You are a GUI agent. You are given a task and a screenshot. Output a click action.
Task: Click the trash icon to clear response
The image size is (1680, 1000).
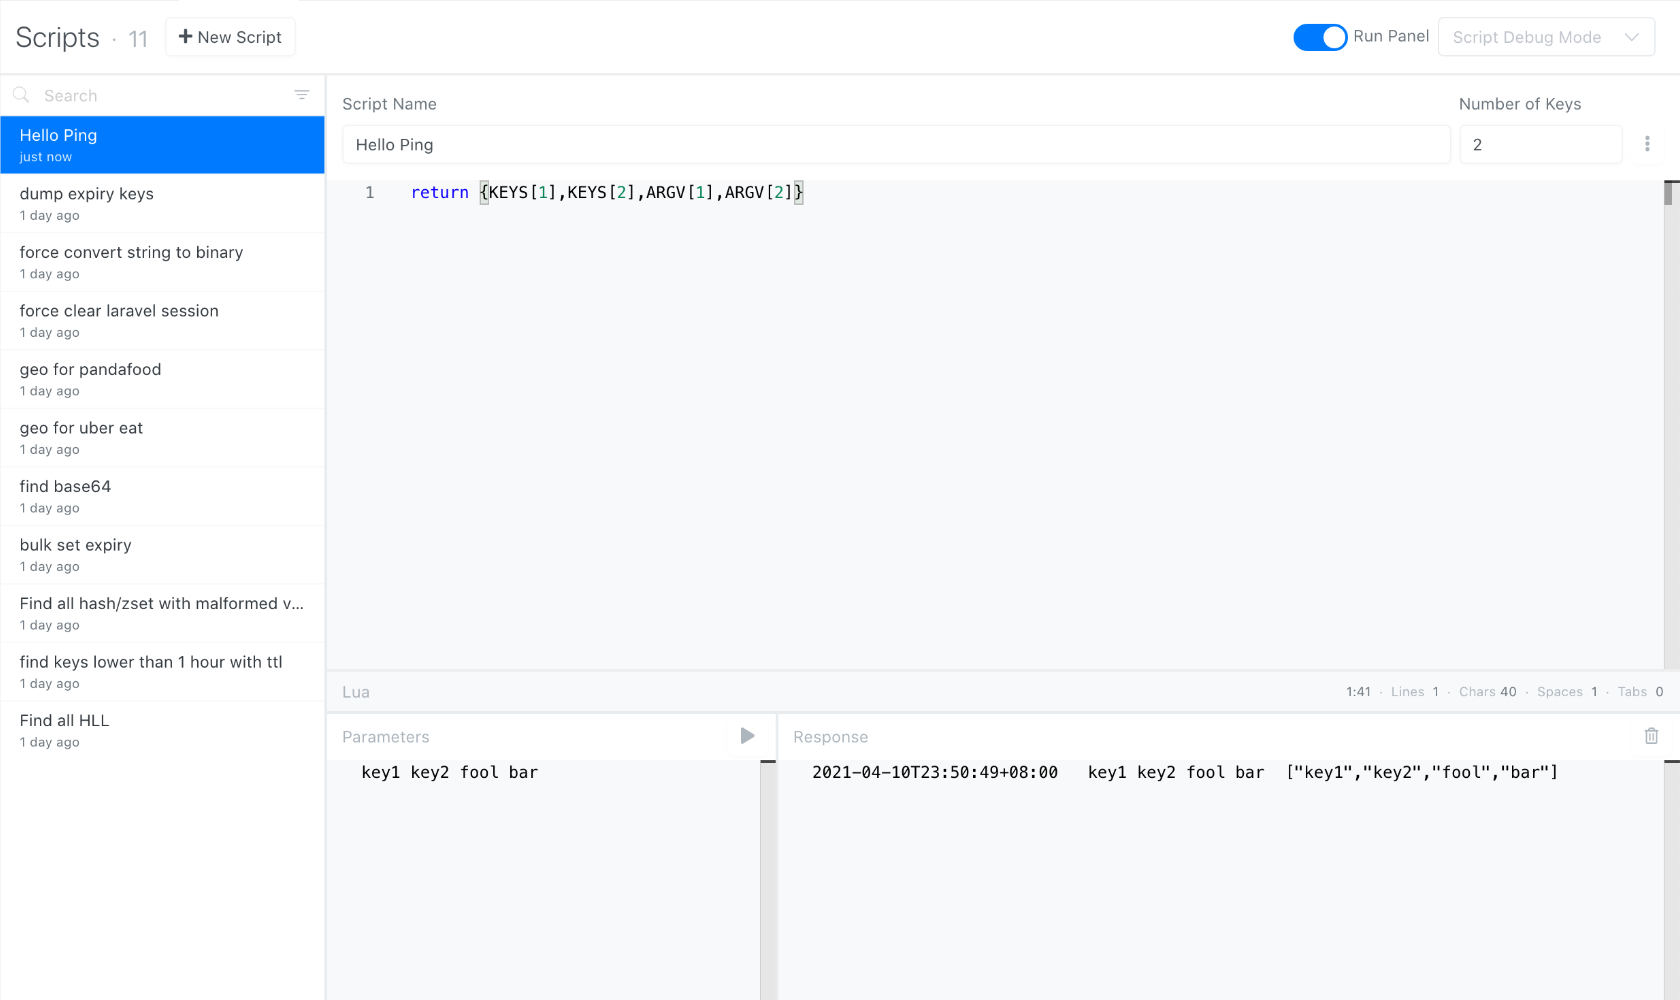pyautogui.click(x=1651, y=736)
